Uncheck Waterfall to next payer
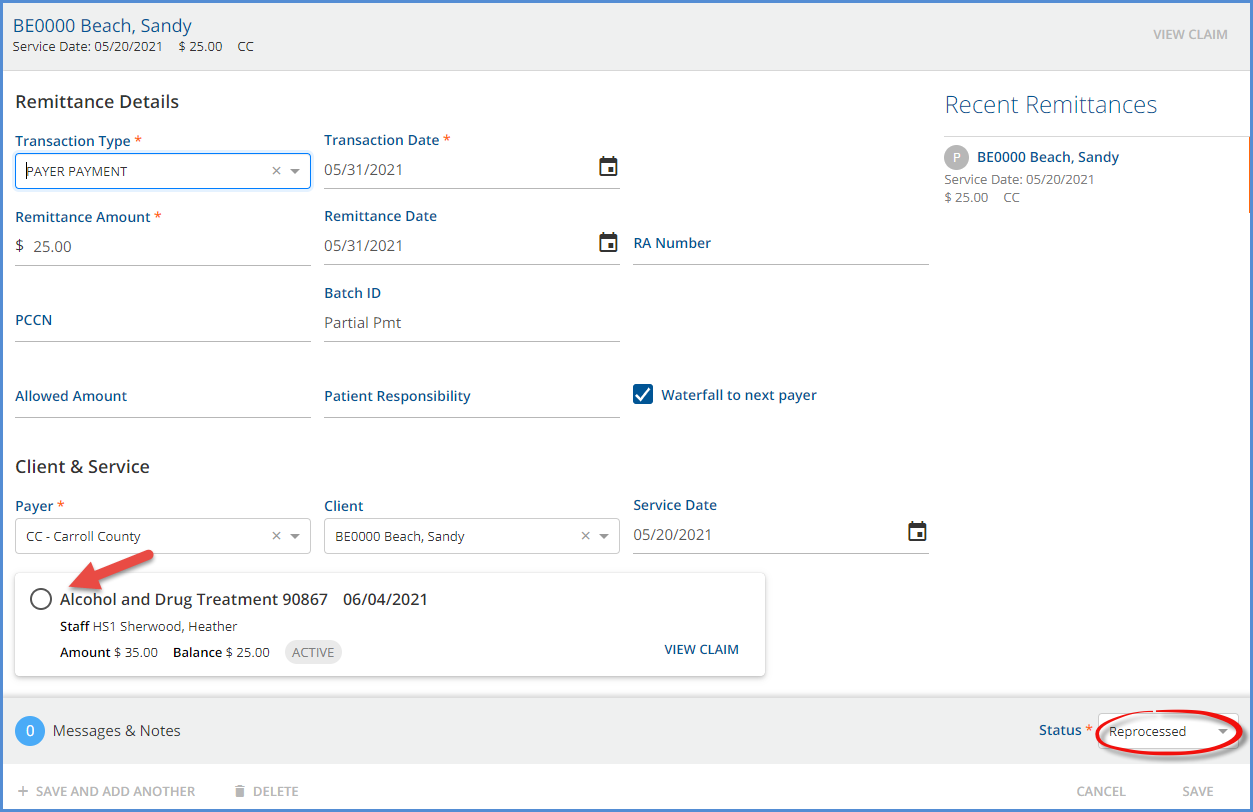 [642, 394]
